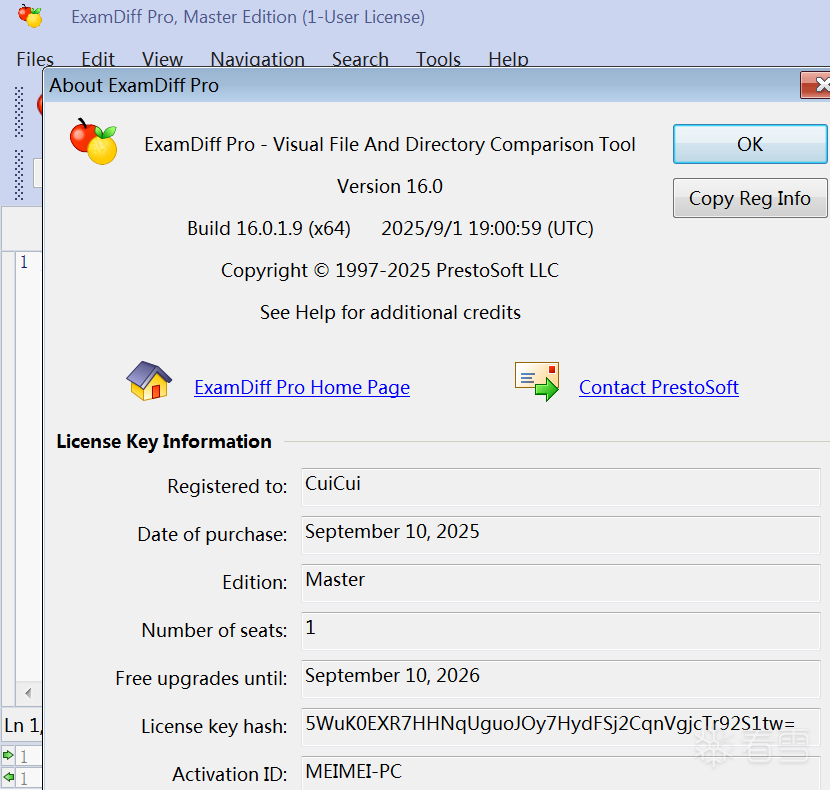Viewport: 830px width, 790px height.
Task: Click build timestamp 2025/9/1 19:00:59 (UTC)
Action: click(x=488, y=228)
